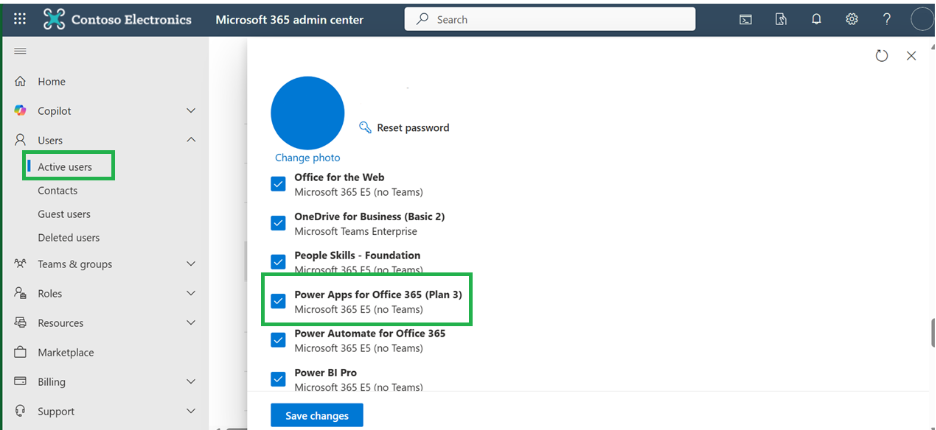Open the app launcher waffle icon
936x430 pixels.
(20, 19)
